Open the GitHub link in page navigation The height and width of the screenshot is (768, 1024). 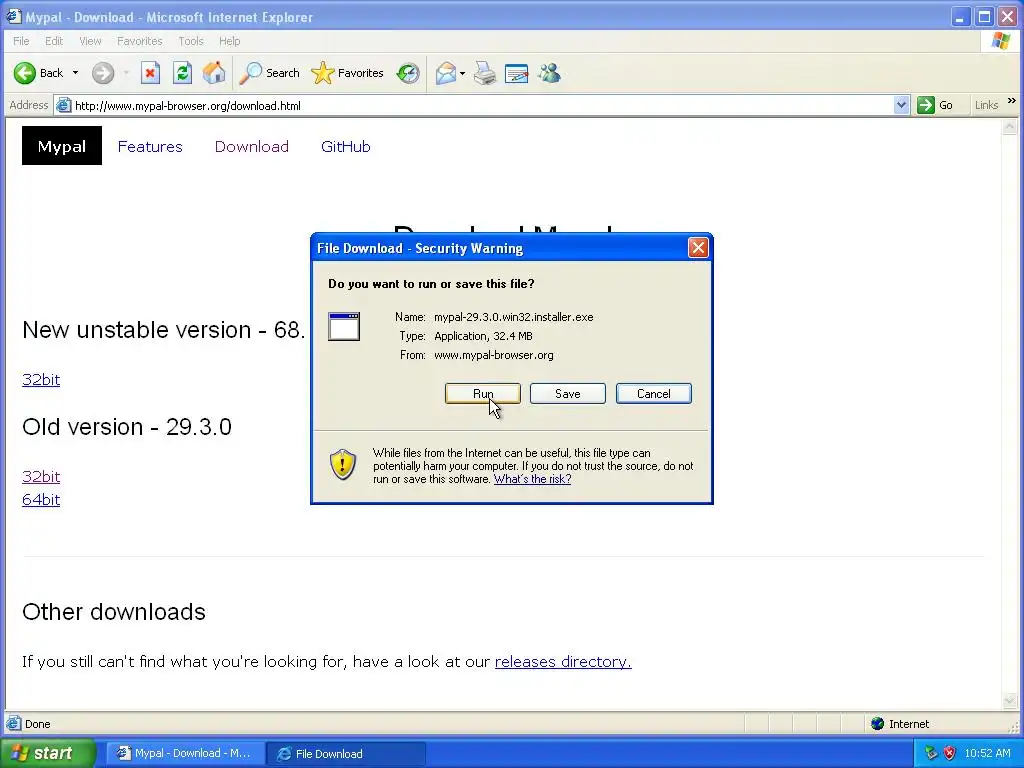point(345,147)
